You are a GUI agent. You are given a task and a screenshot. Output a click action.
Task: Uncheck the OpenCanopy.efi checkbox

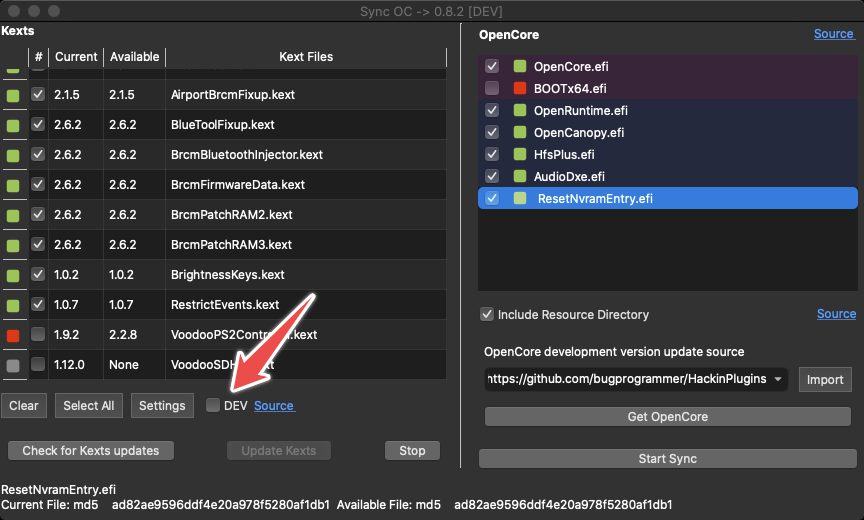(x=492, y=133)
